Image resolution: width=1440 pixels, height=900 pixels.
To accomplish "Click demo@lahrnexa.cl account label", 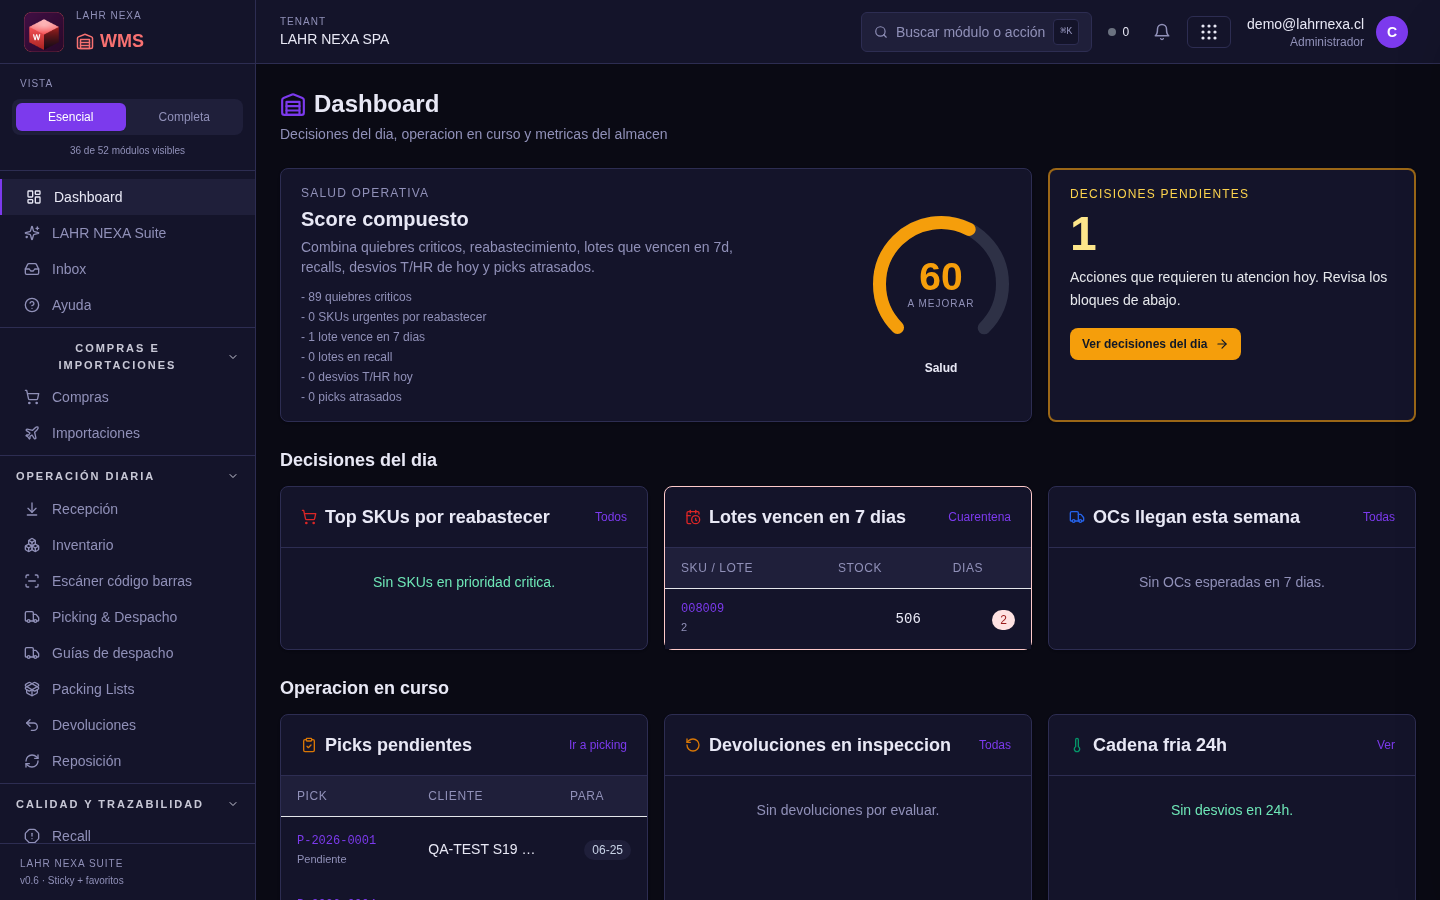I will [x=1305, y=24].
